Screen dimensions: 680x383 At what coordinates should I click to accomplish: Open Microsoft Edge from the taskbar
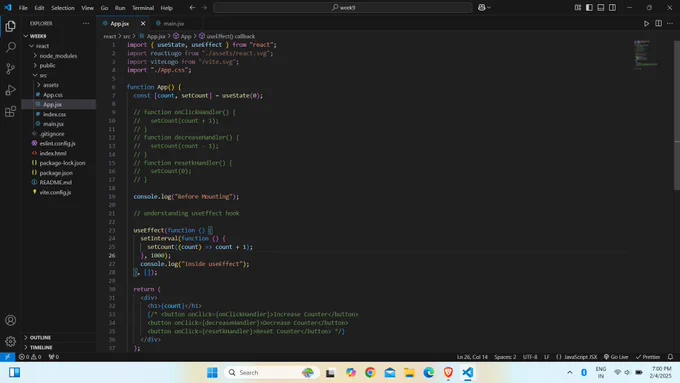428,373
